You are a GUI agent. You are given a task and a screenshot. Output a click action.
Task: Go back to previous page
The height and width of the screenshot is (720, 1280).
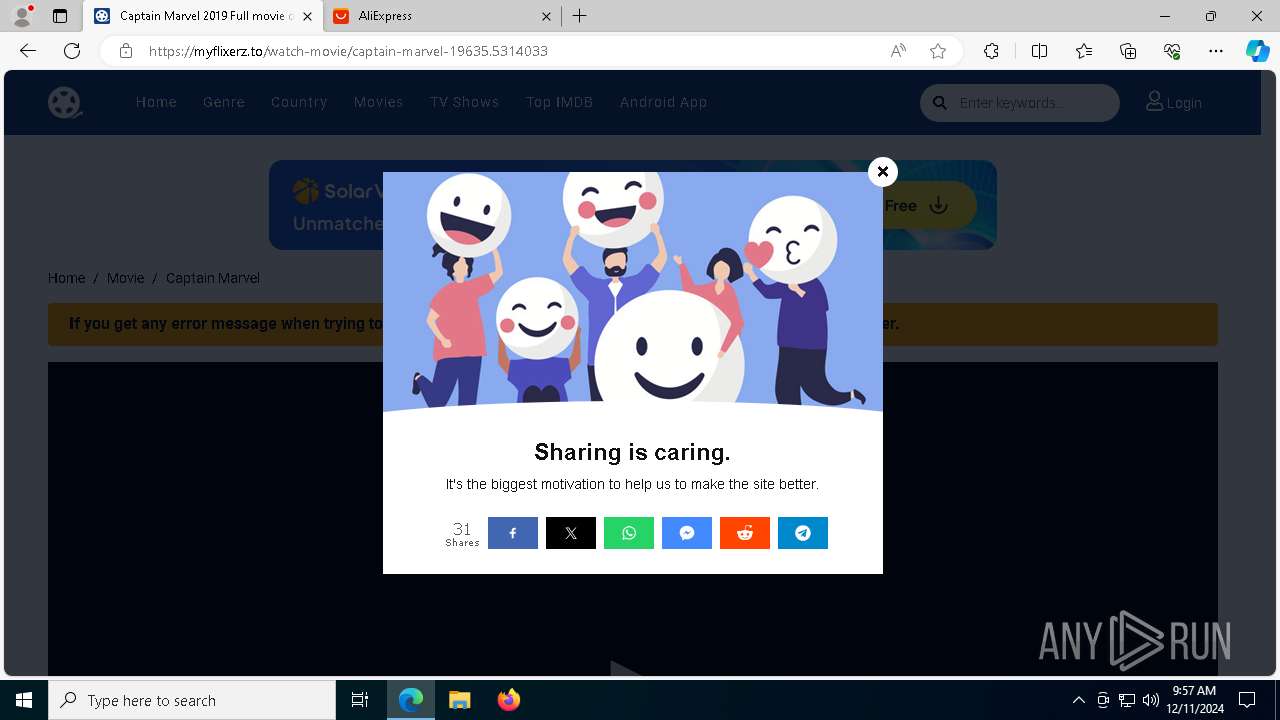[28, 51]
